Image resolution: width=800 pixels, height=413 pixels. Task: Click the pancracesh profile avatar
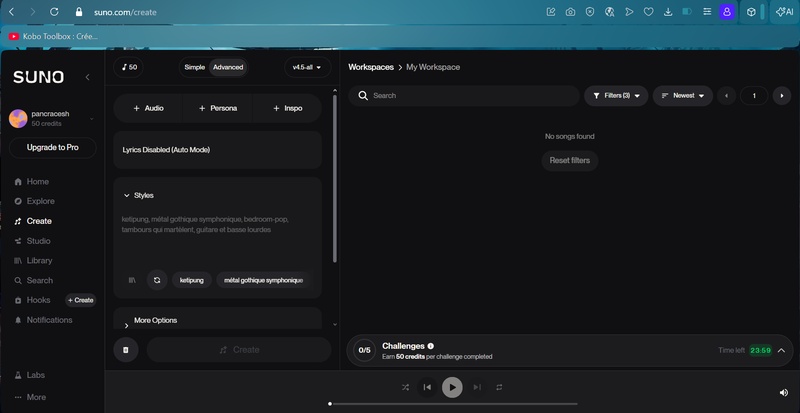[x=18, y=118]
